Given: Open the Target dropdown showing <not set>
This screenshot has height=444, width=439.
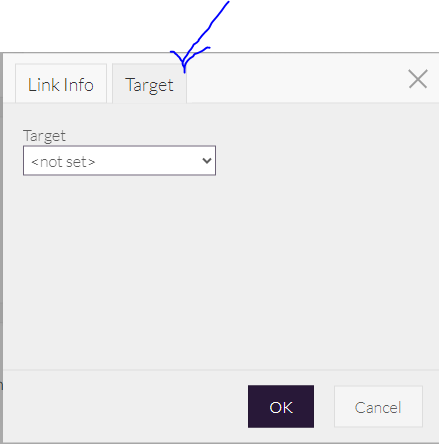Looking at the screenshot, I should (x=119, y=160).
